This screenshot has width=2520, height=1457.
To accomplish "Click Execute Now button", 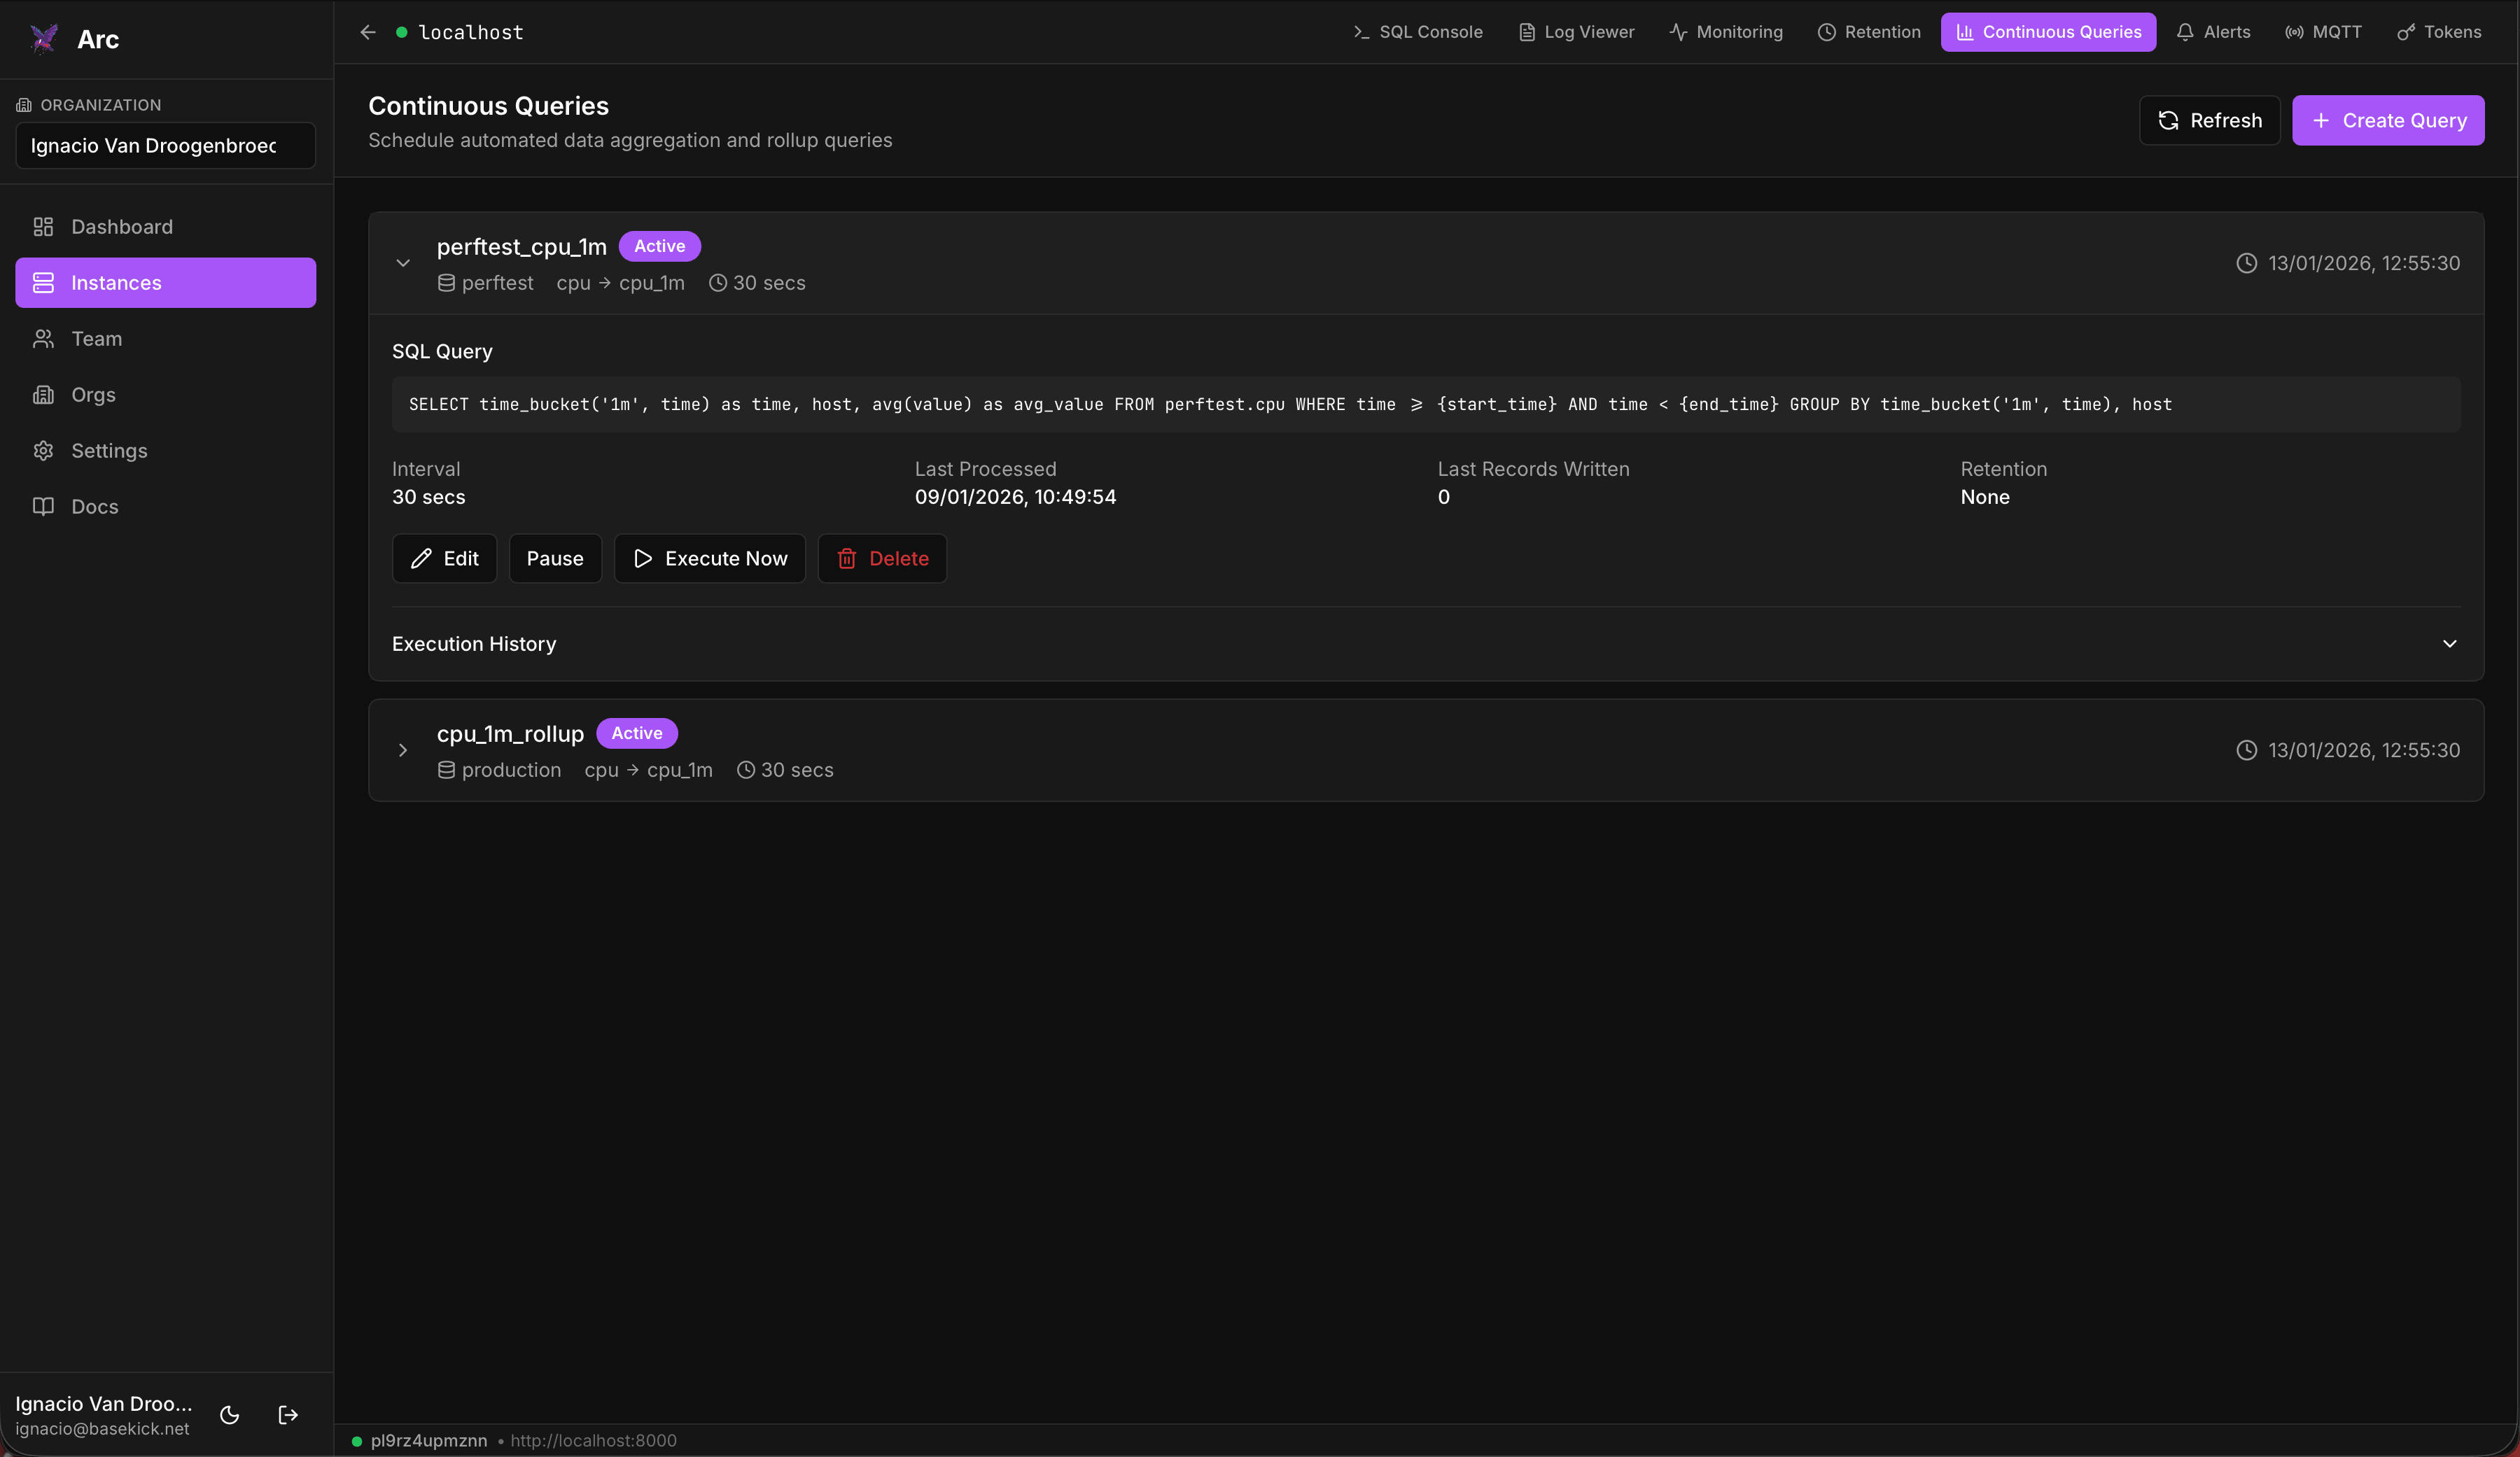I will pyautogui.click(x=710, y=558).
